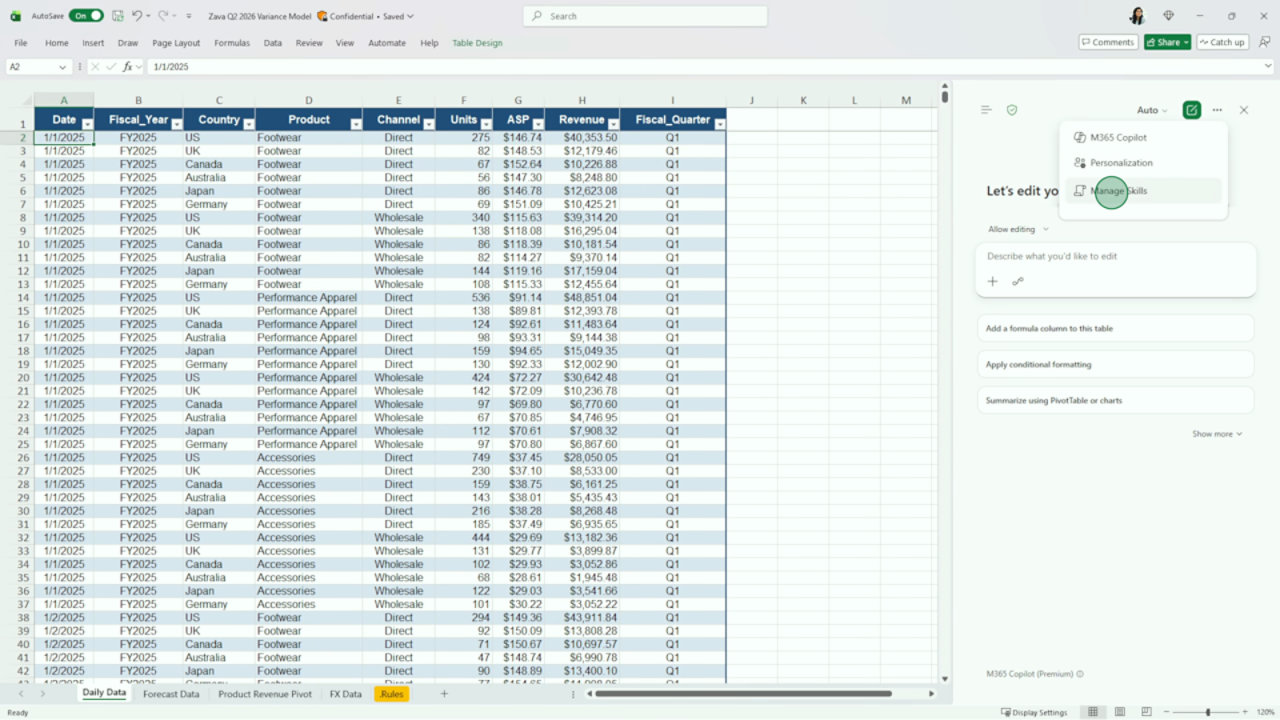Click the new chat compose icon in Copilot pane

coord(1191,110)
